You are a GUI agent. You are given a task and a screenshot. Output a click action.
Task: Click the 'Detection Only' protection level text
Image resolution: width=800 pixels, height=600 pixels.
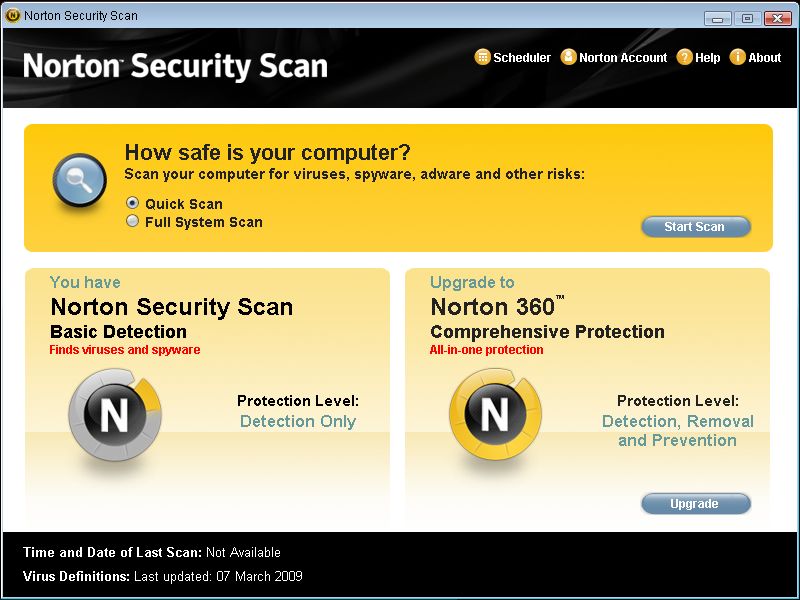[x=298, y=421]
